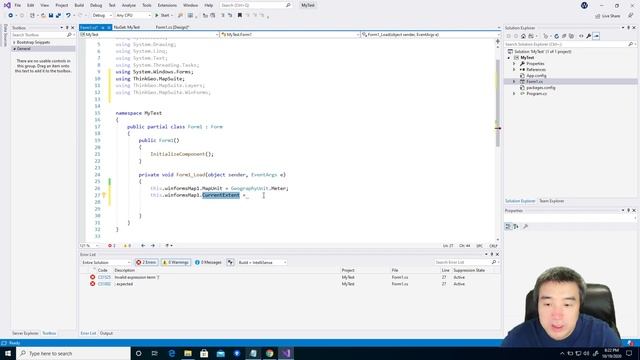Expand the Properties node in Solution Explorer
The width and height of the screenshot is (640, 360).
[514, 64]
